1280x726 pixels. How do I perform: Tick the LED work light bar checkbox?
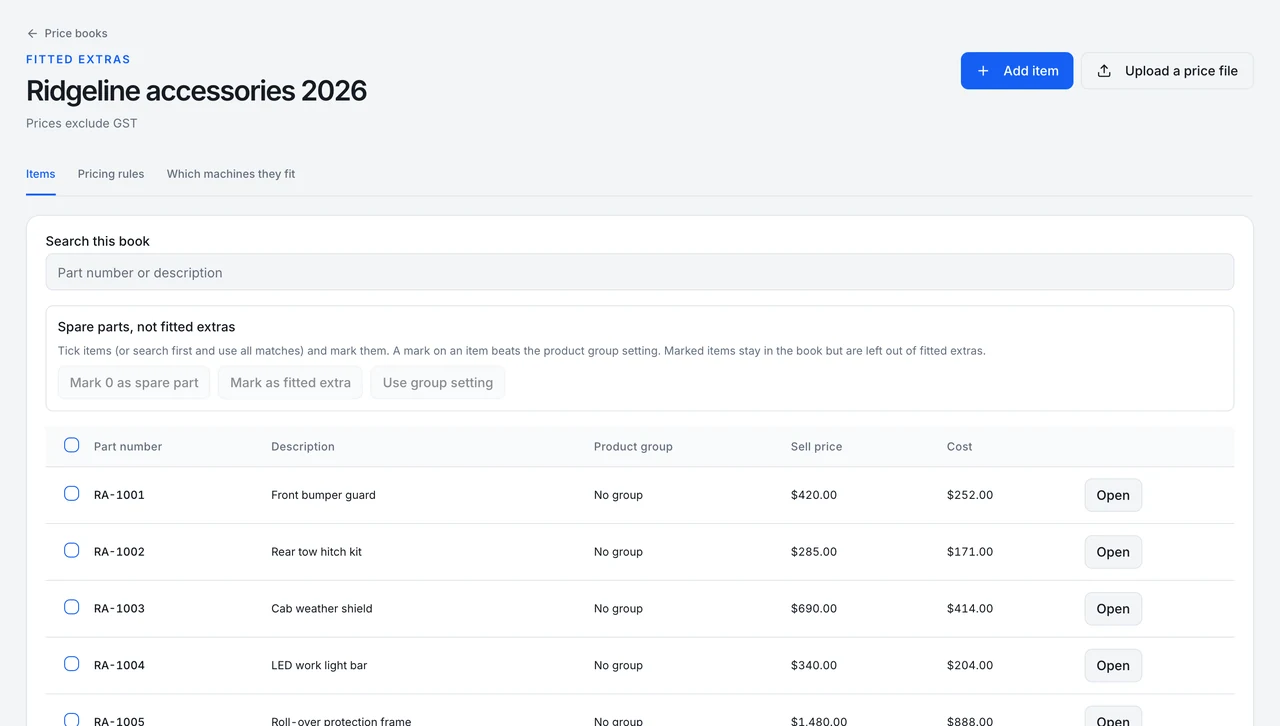point(72,664)
